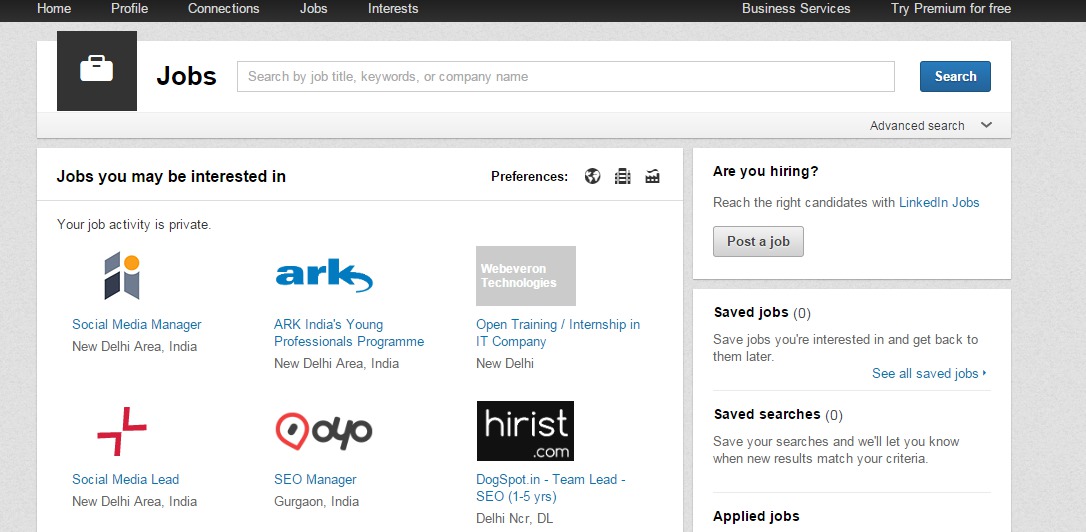Screen dimensions: 1086x532
Task: Go to Home in the top navigation
Action: 54,9
